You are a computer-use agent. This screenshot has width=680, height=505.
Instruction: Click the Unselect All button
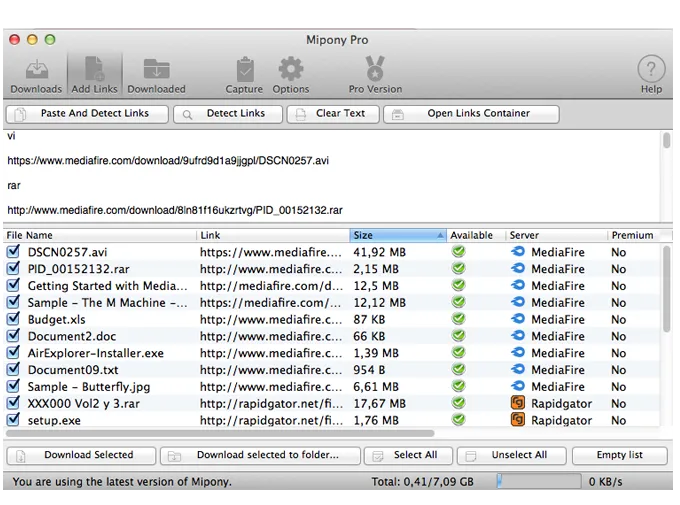pyautogui.click(x=512, y=456)
